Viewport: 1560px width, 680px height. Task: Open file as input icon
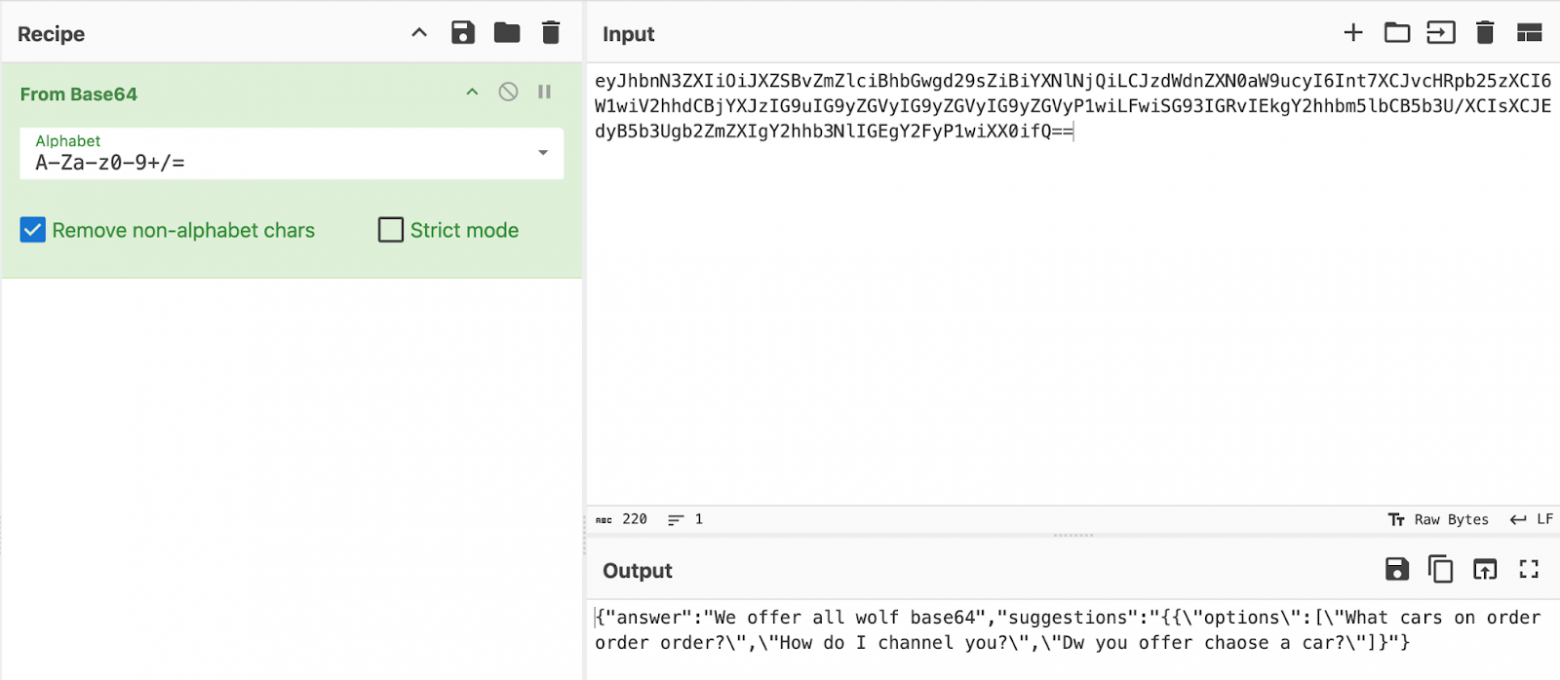(x=1440, y=33)
